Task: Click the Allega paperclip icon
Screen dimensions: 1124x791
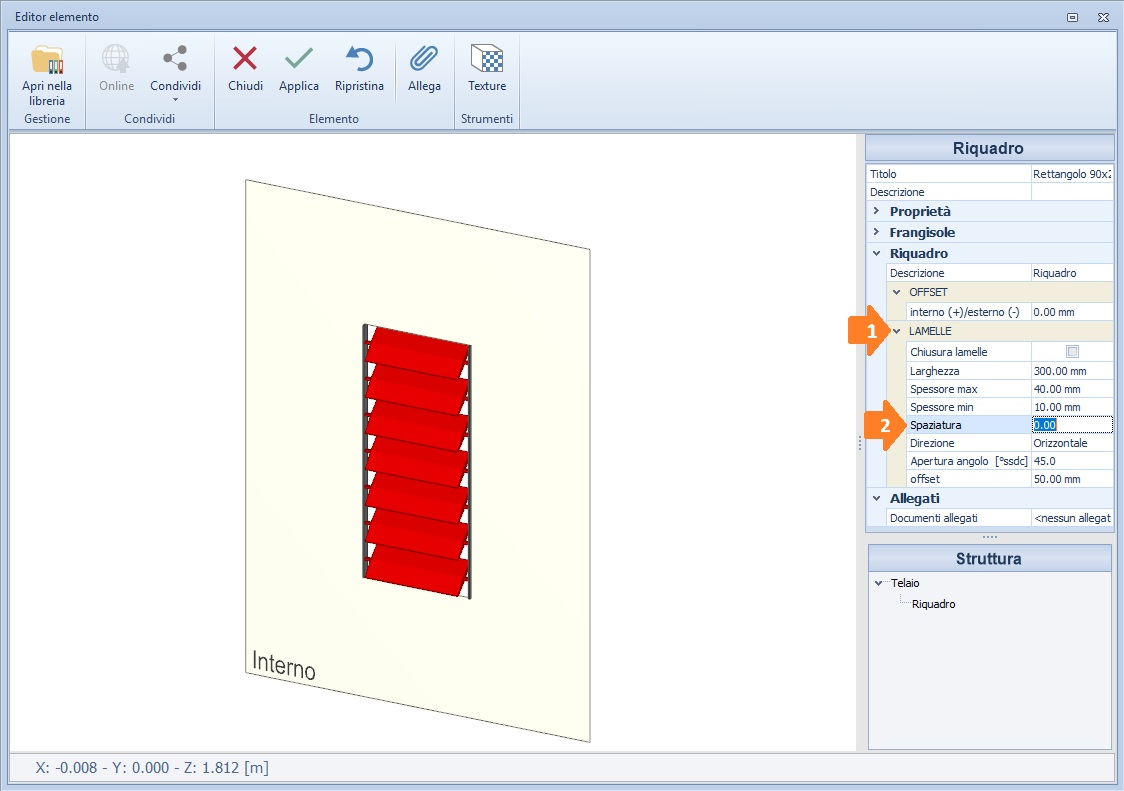Action: [424, 60]
